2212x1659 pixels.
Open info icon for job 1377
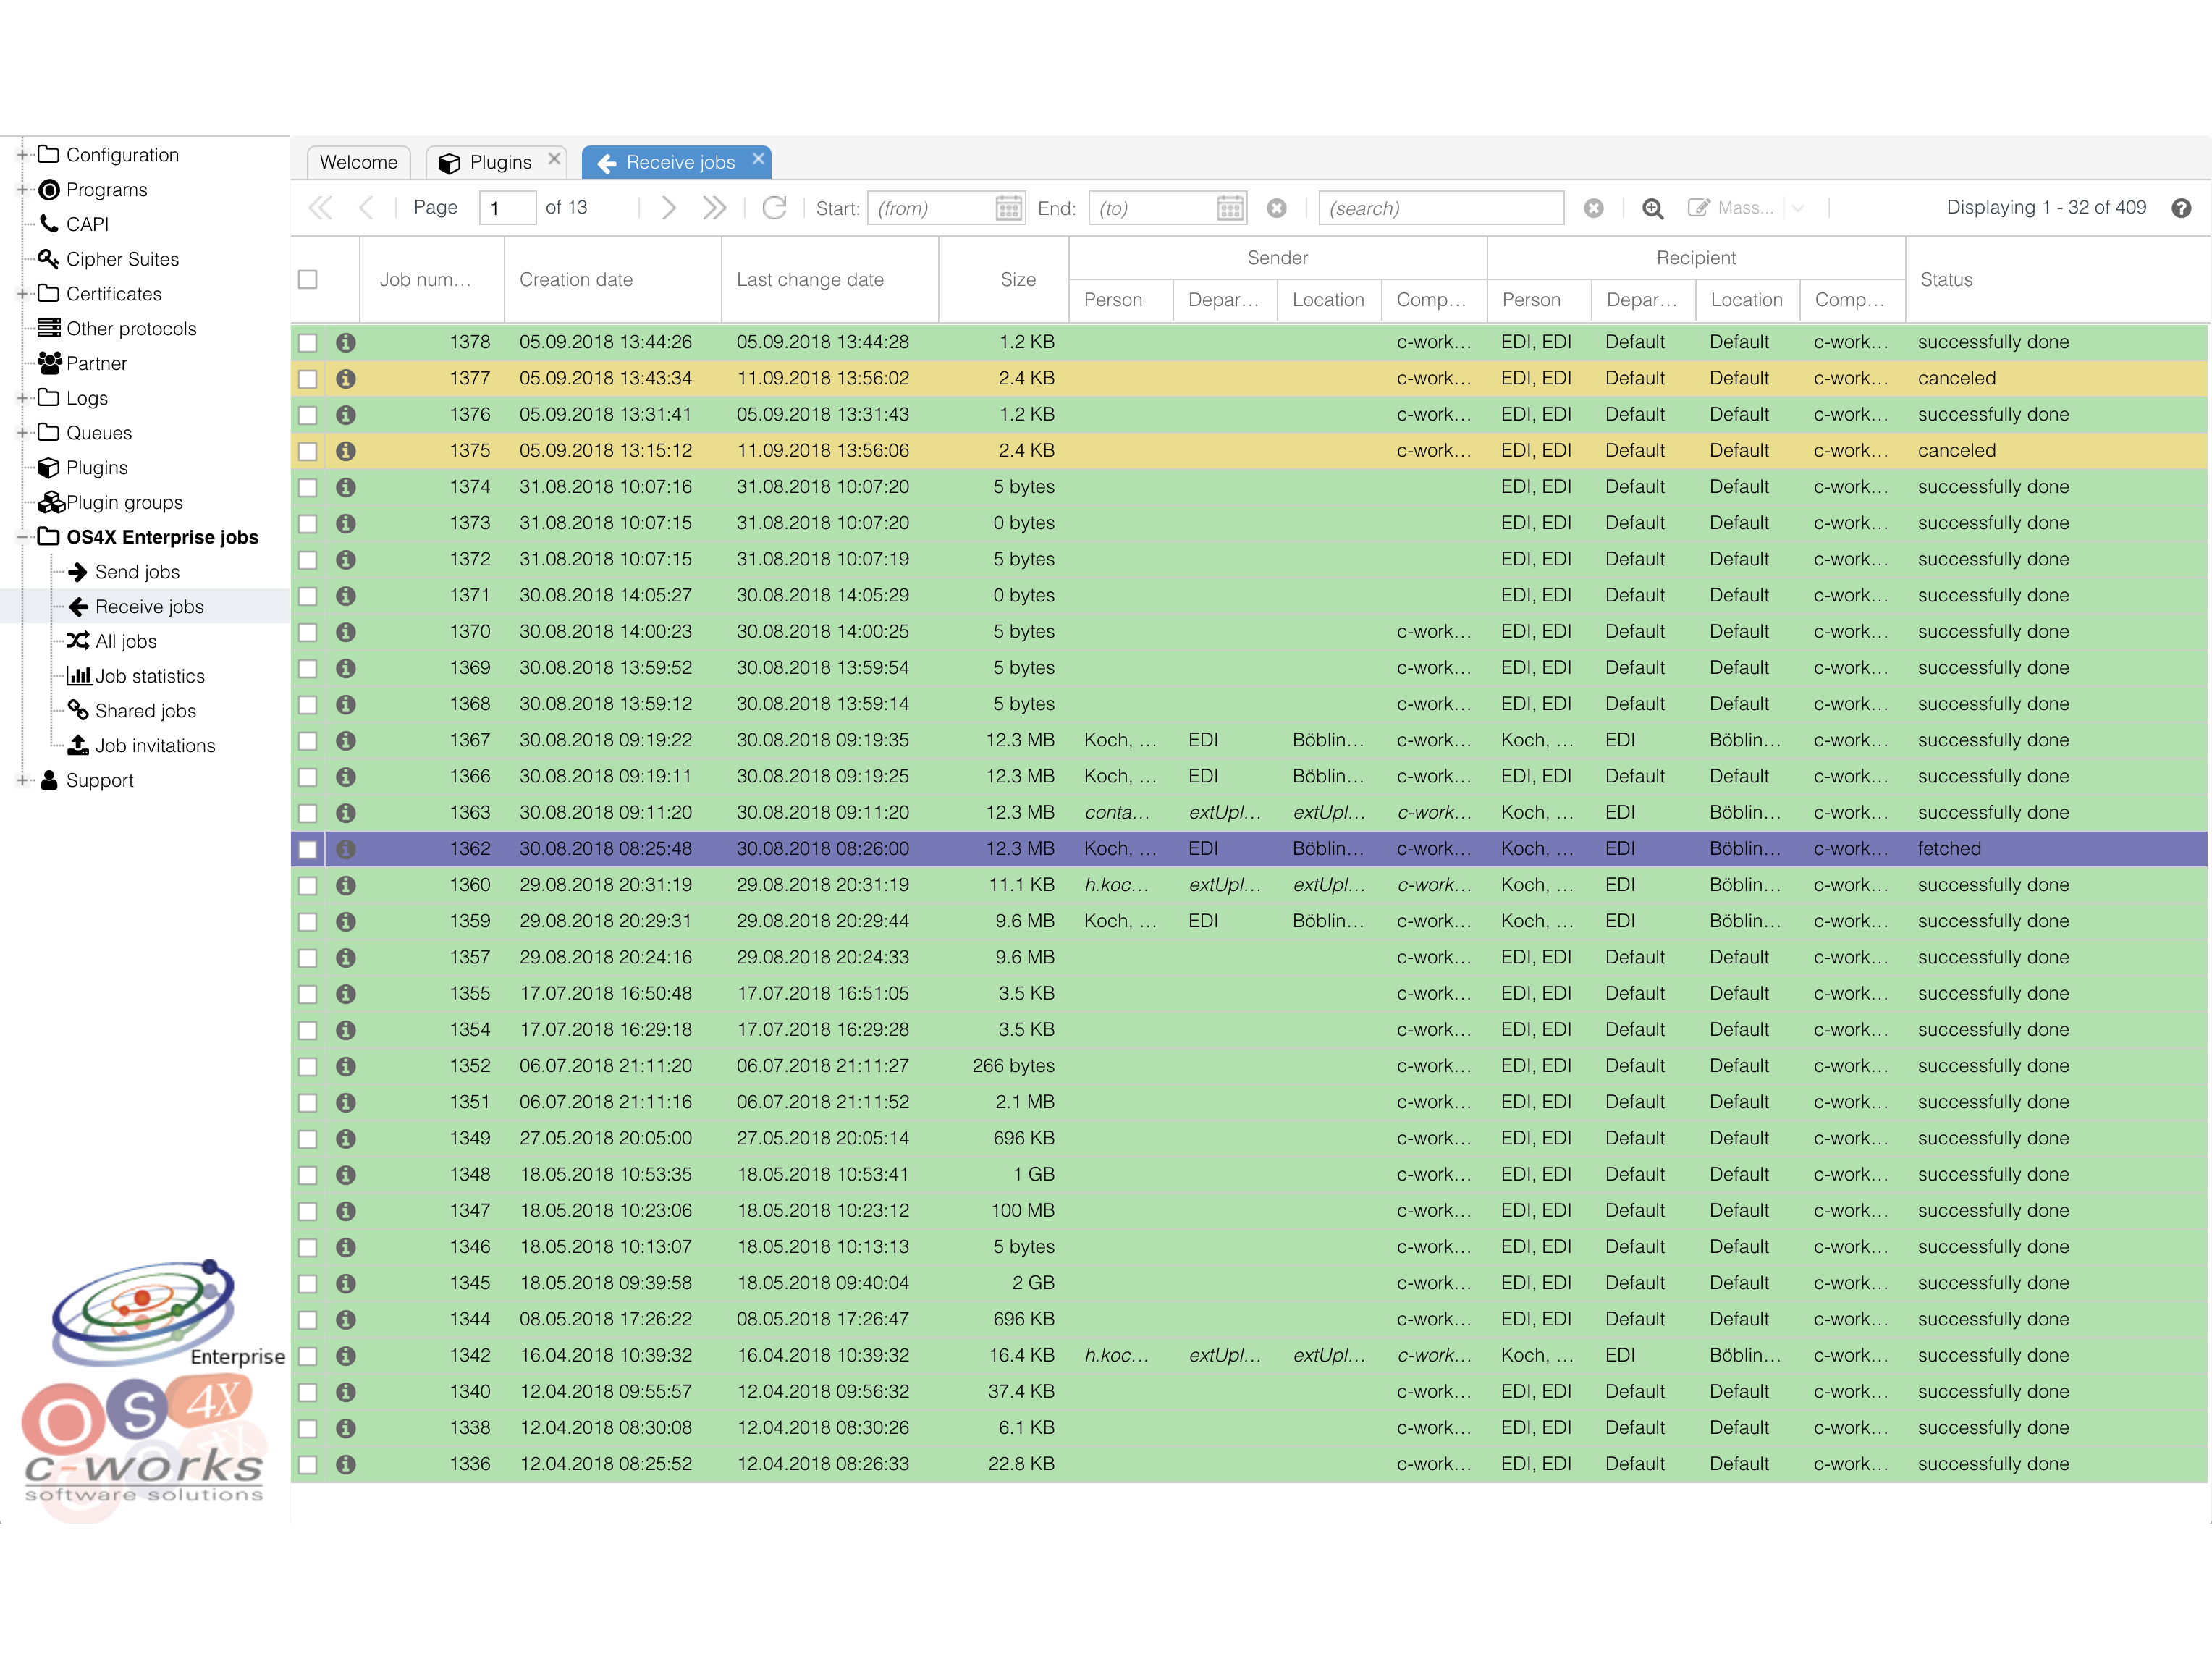[x=346, y=378]
